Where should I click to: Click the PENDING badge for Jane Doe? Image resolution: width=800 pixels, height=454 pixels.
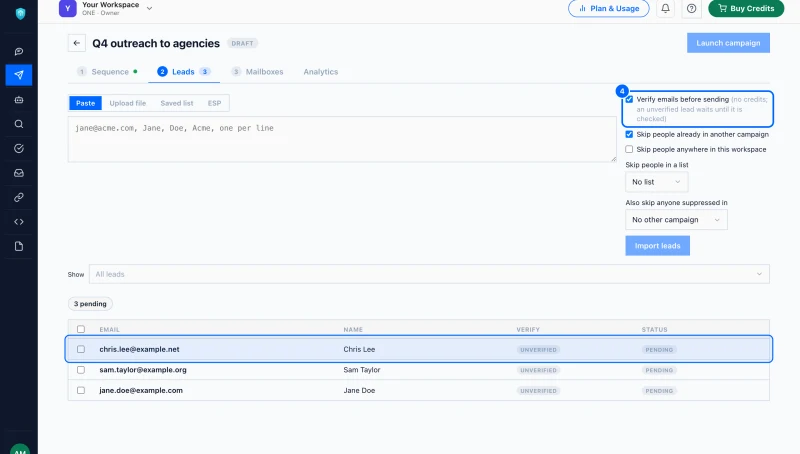point(659,391)
